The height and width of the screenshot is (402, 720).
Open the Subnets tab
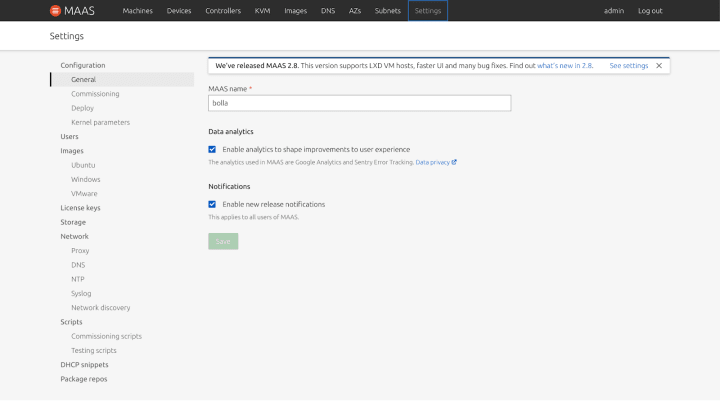pyautogui.click(x=388, y=11)
